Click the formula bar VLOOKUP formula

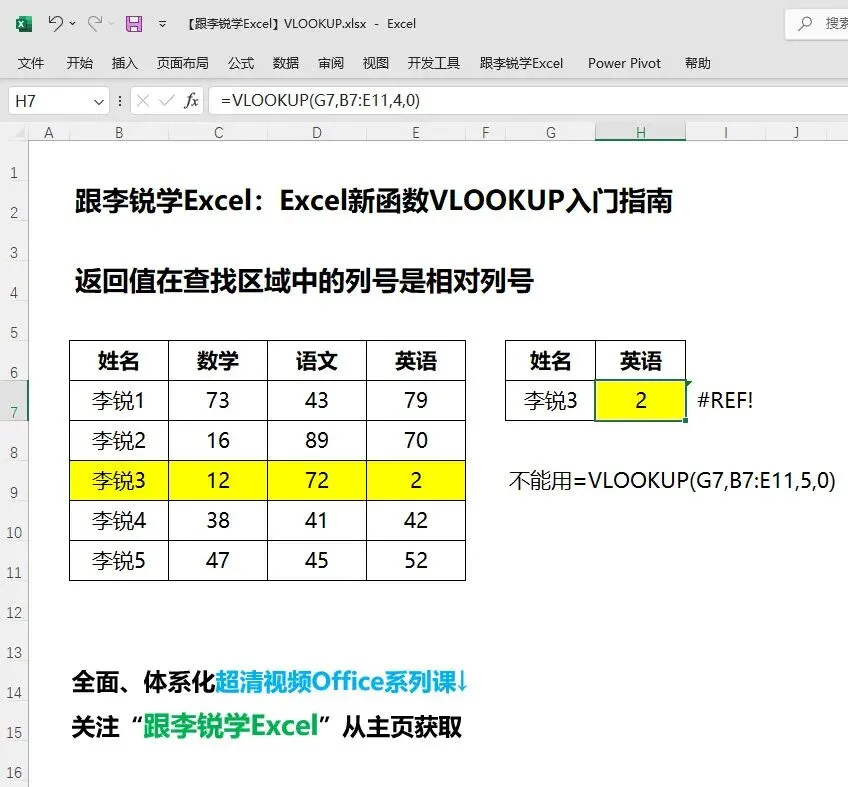point(320,101)
